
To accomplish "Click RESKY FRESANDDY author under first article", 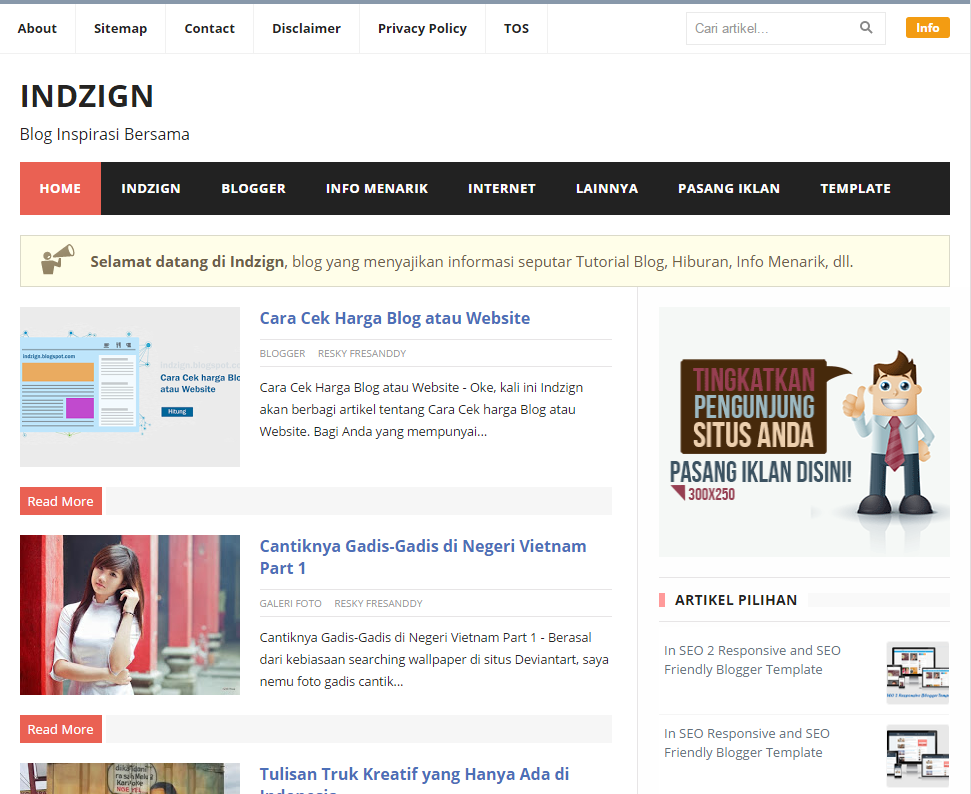I will (362, 353).
